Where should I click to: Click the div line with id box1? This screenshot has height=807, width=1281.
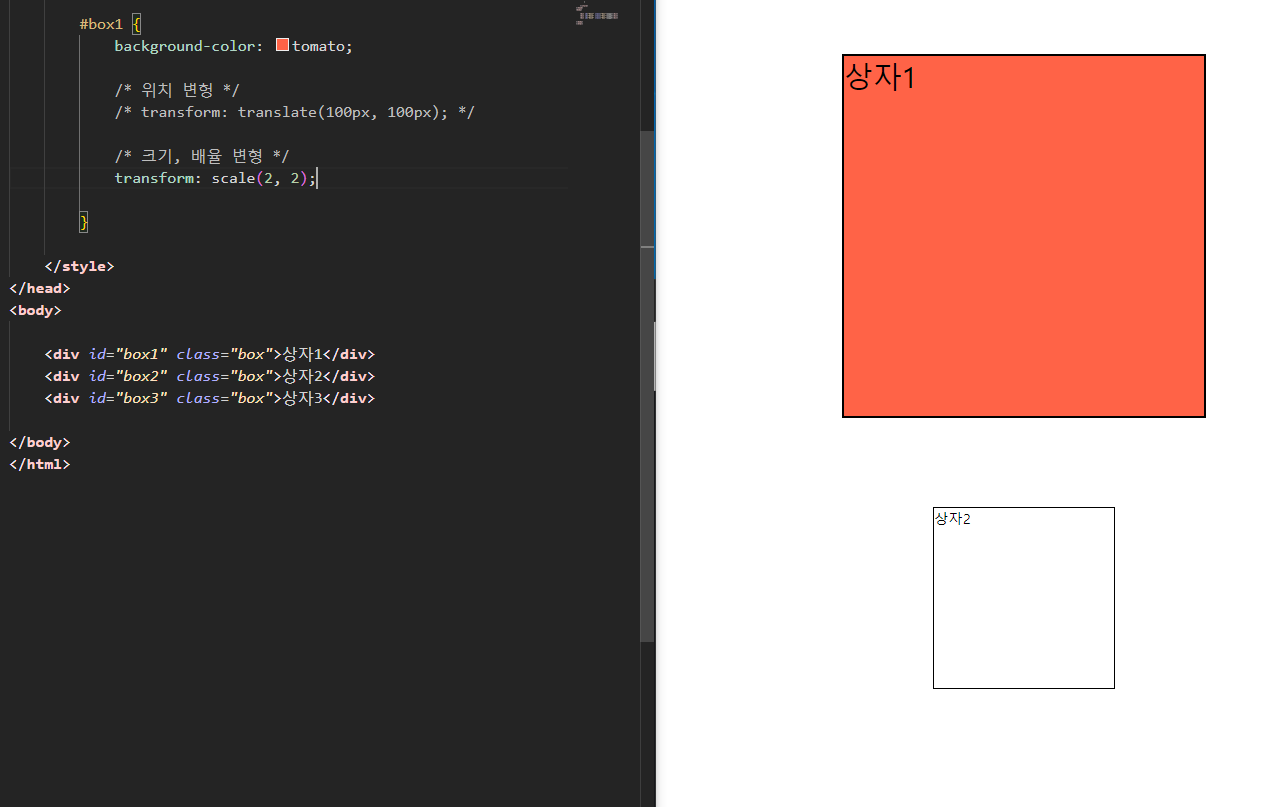click(x=209, y=354)
